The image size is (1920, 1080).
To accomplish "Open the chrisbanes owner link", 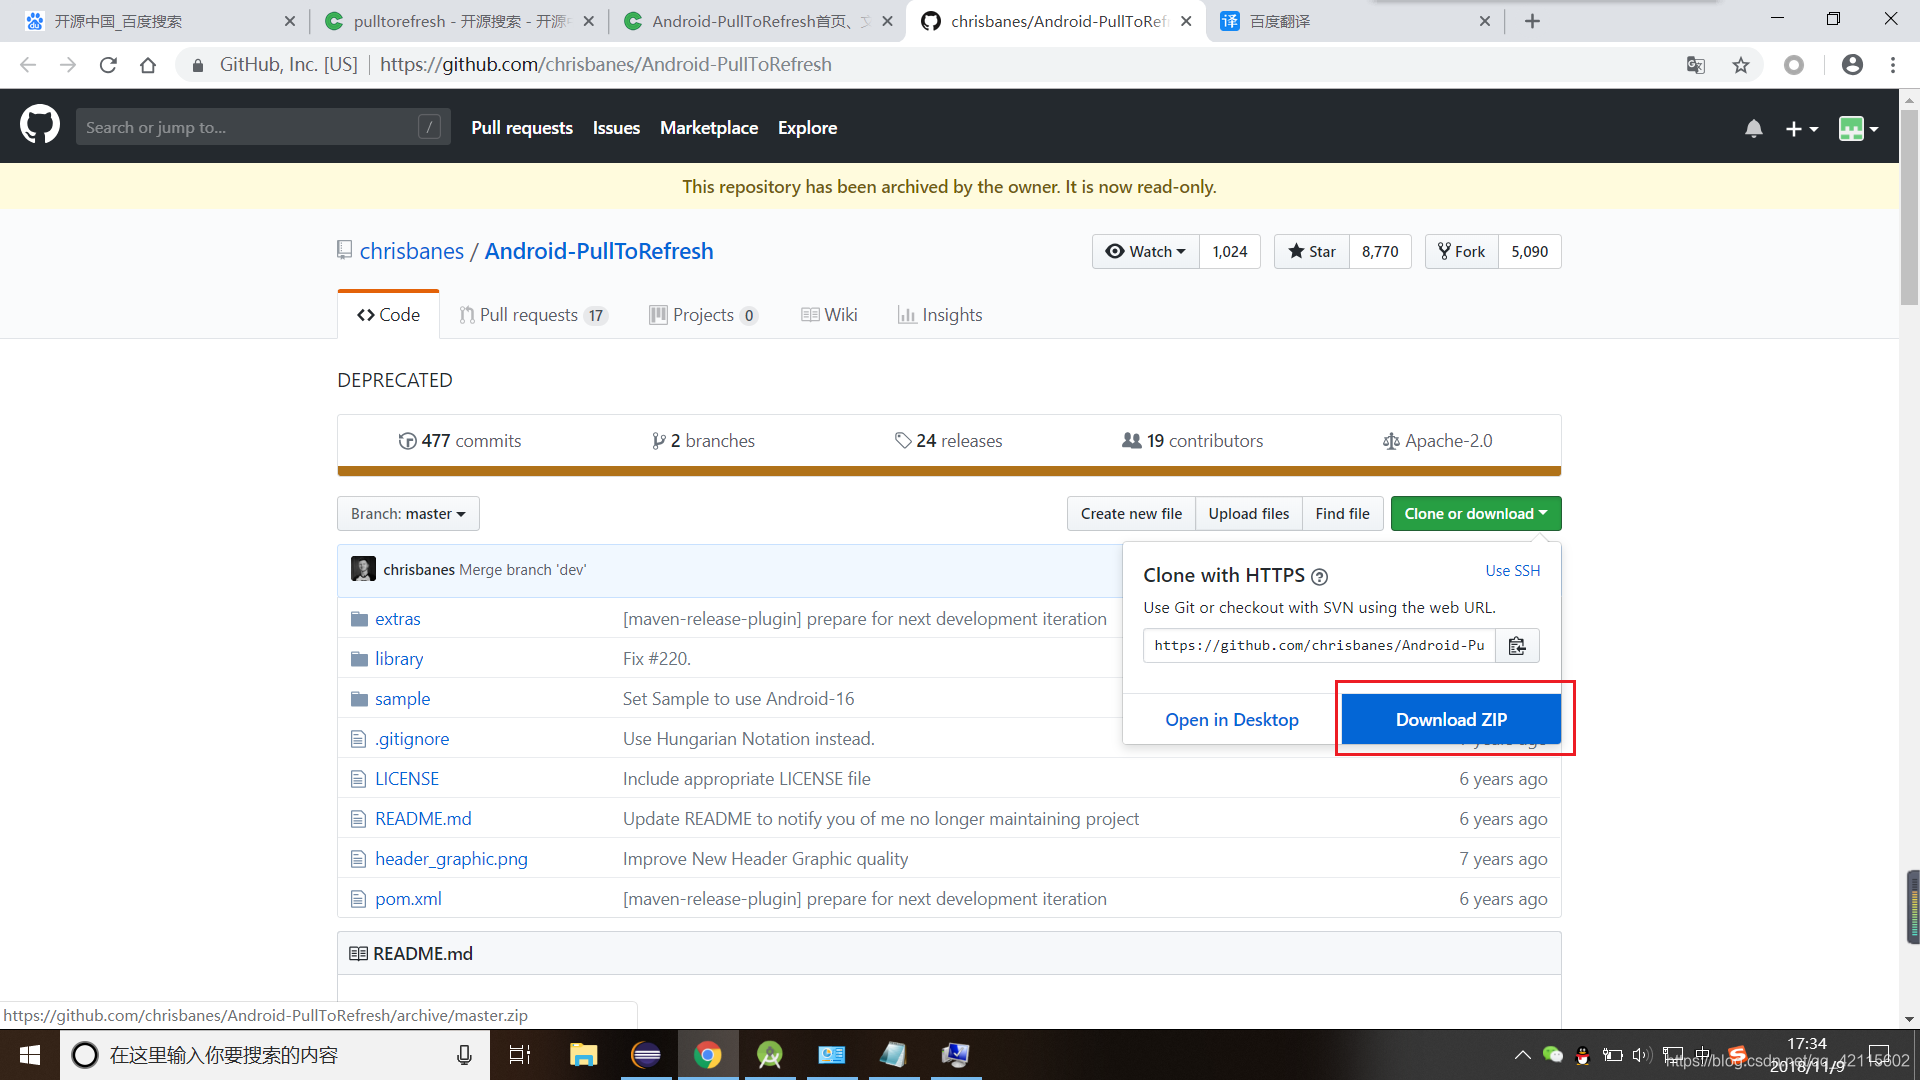I will point(412,251).
